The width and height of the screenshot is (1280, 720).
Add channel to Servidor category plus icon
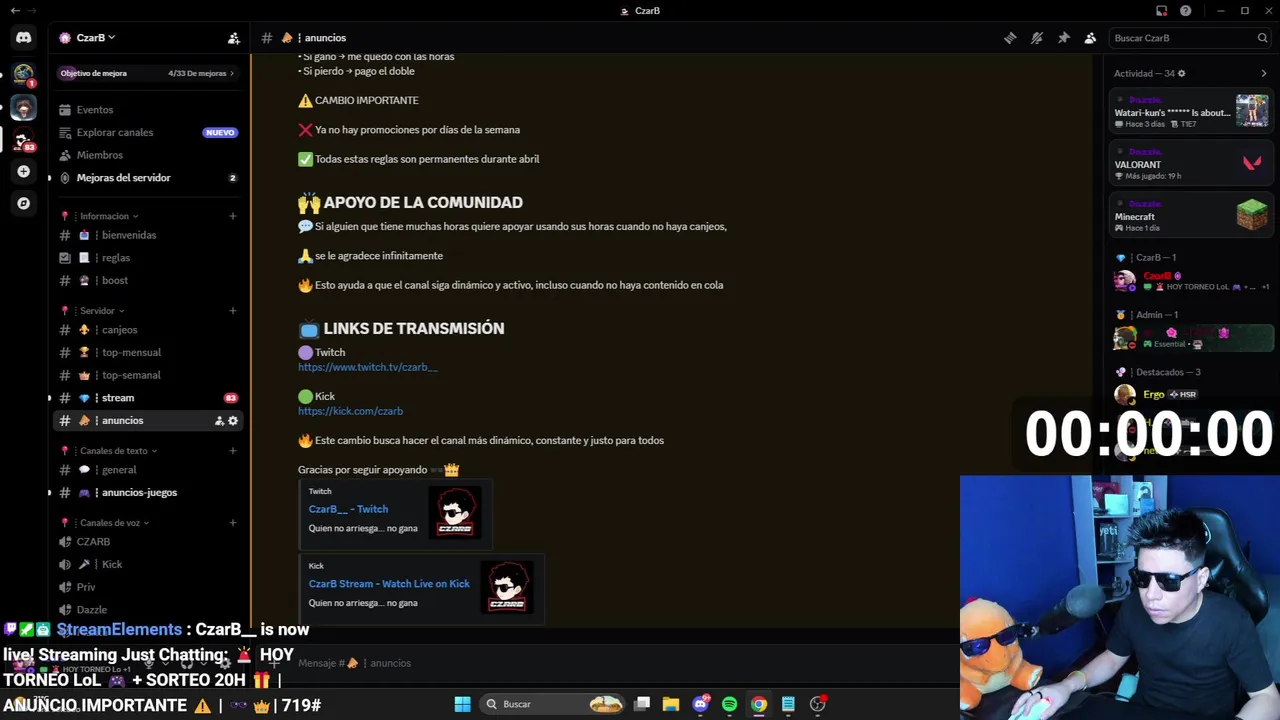point(233,311)
